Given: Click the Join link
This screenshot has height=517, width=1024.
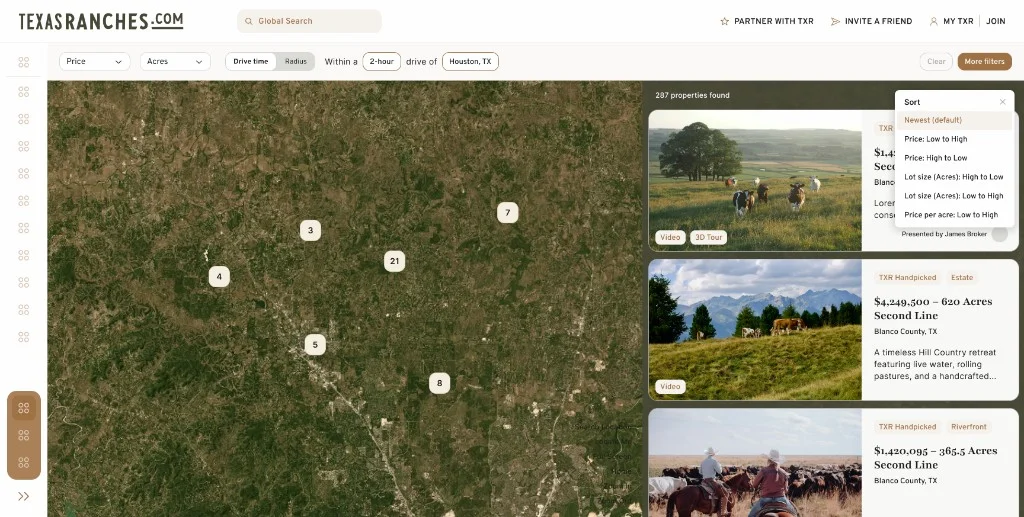Looking at the screenshot, I should [x=995, y=21].
